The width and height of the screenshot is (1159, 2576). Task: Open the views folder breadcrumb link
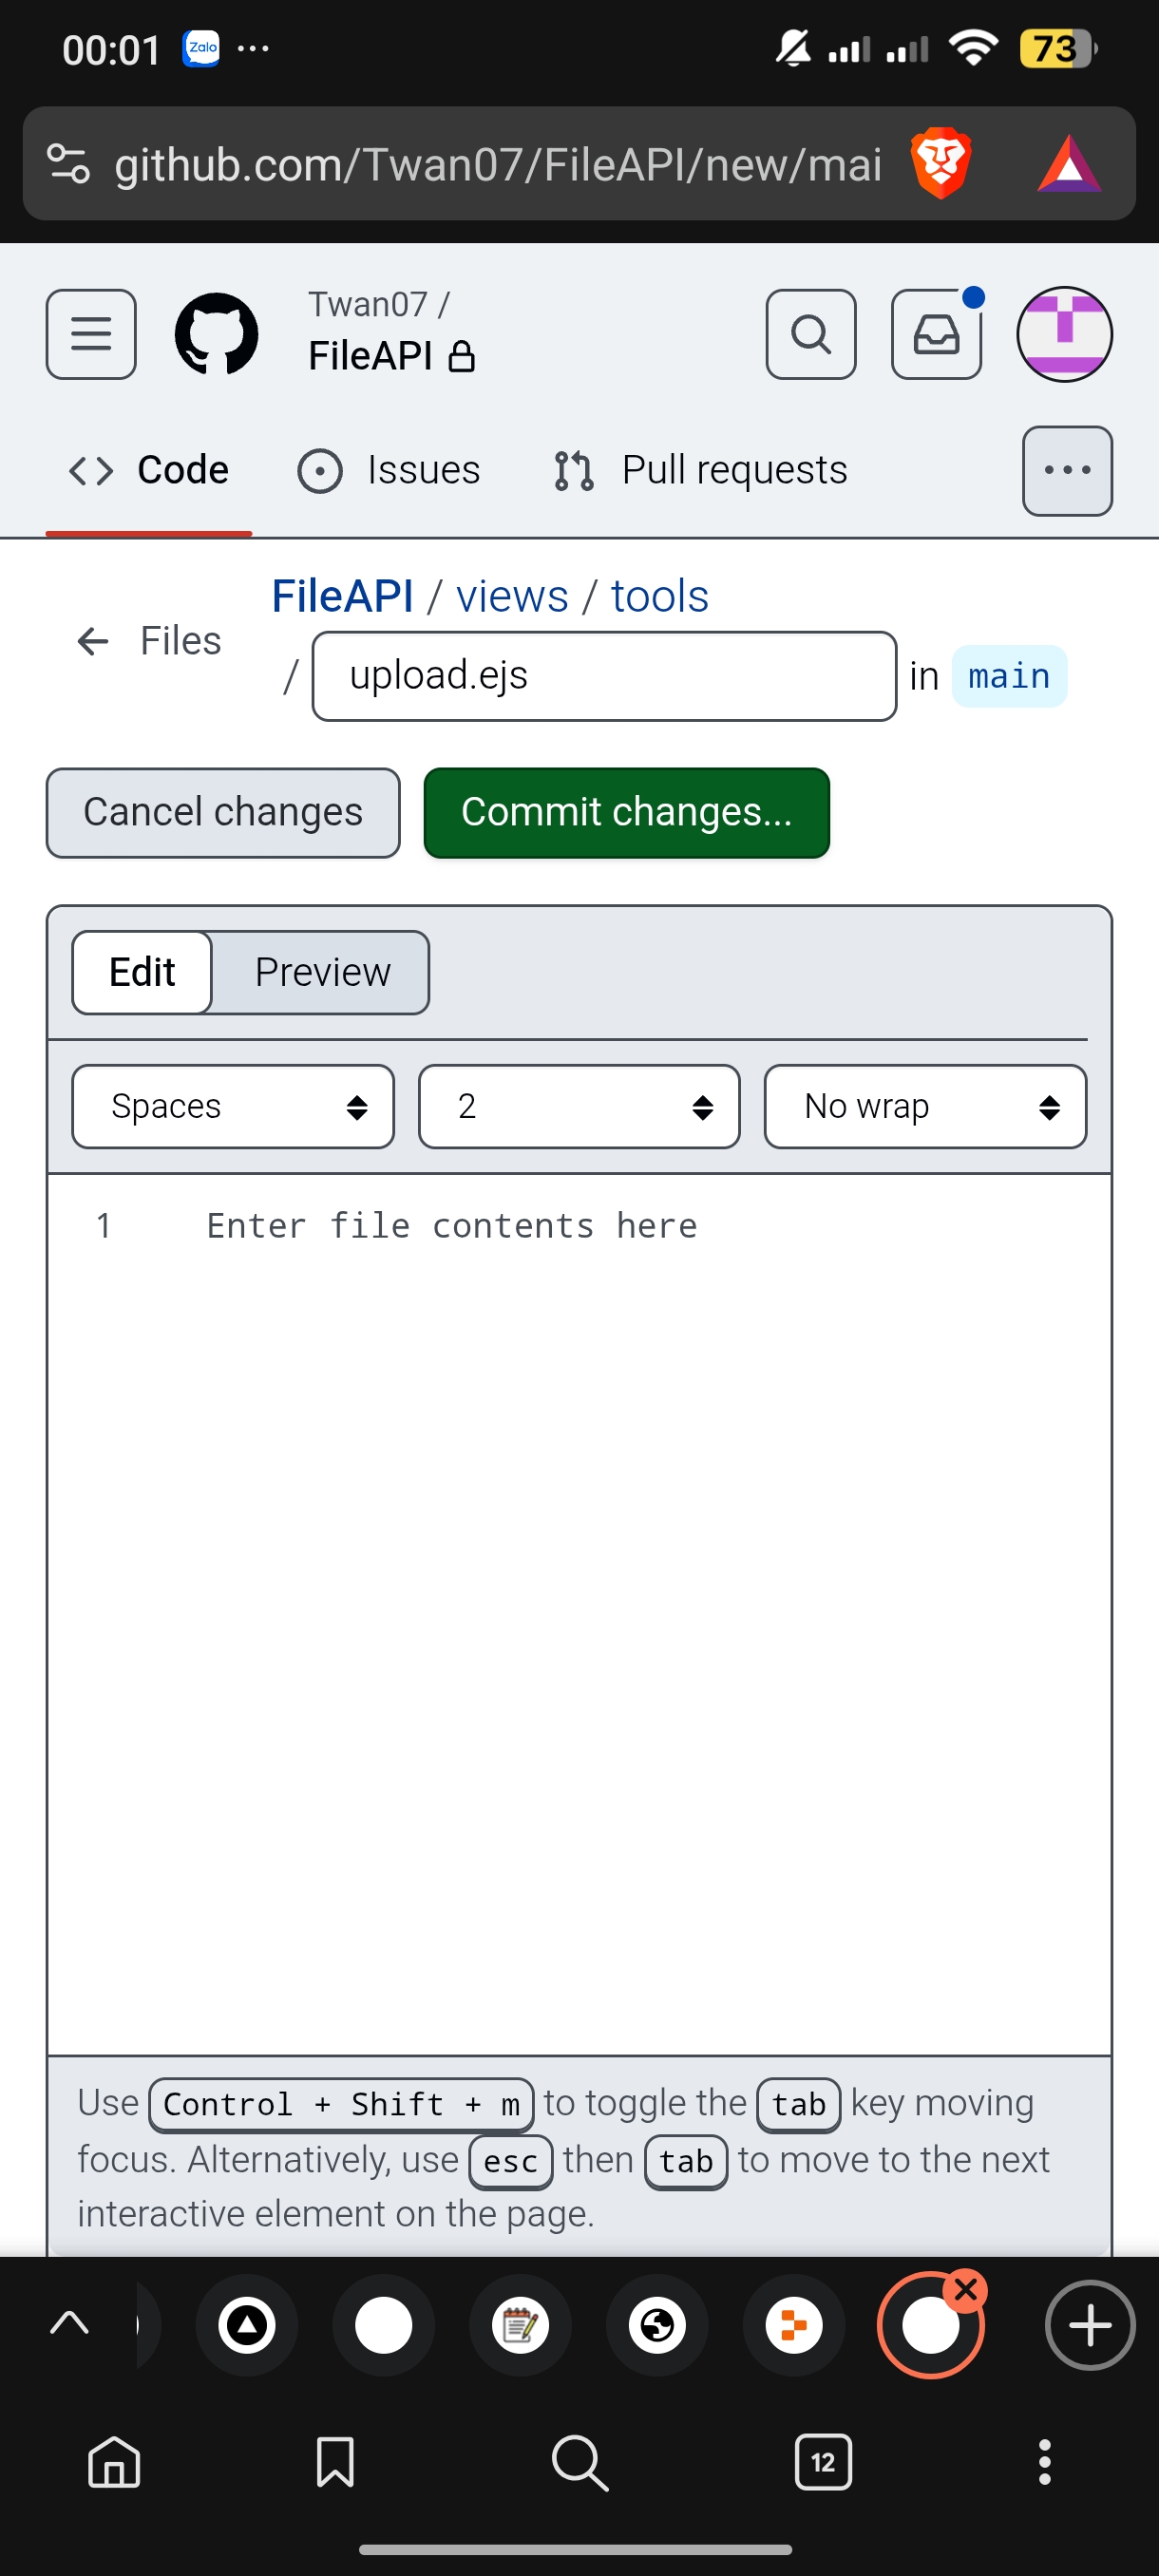[x=512, y=596]
